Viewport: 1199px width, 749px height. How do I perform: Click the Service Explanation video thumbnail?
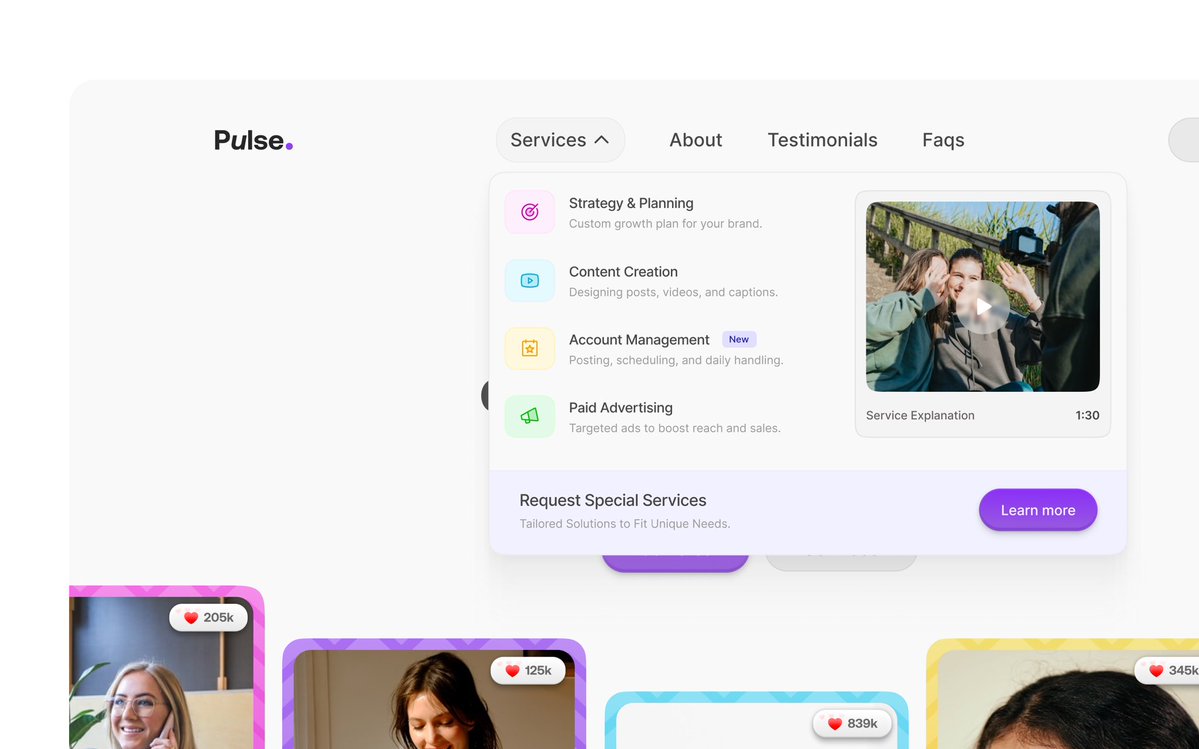(983, 297)
